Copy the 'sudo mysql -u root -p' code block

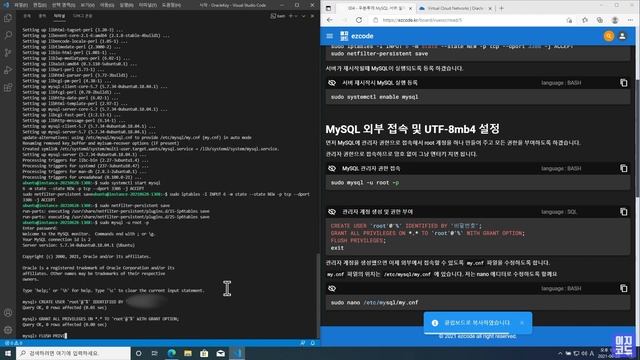click(x=624, y=168)
